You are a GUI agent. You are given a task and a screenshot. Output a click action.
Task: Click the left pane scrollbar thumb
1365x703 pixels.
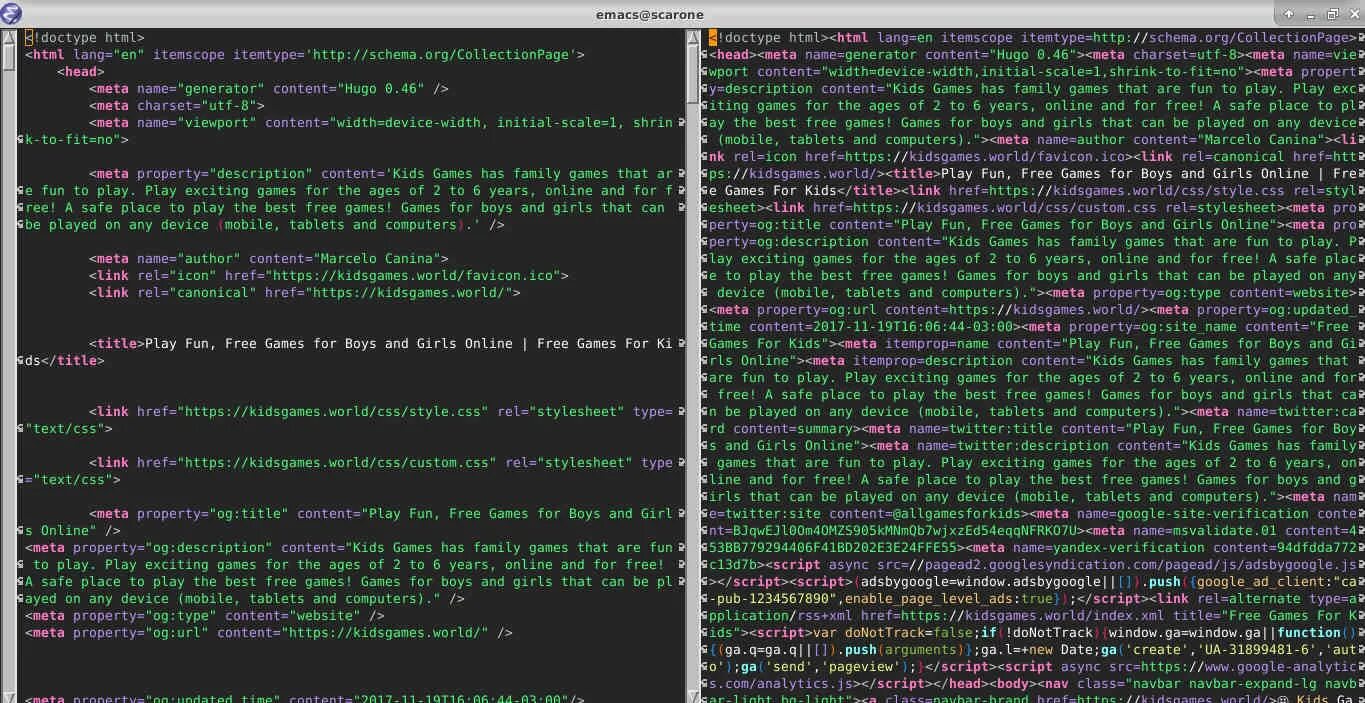click(8, 58)
